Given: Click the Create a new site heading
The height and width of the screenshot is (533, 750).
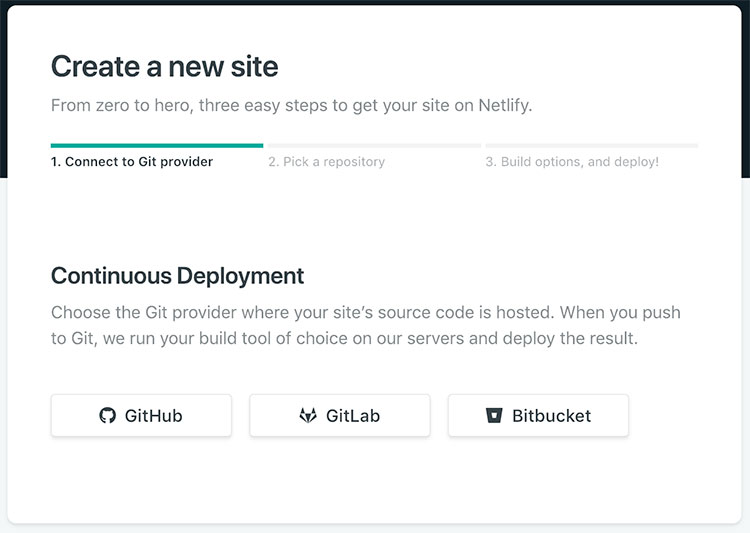Looking at the screenshot, I should point(165,67).
